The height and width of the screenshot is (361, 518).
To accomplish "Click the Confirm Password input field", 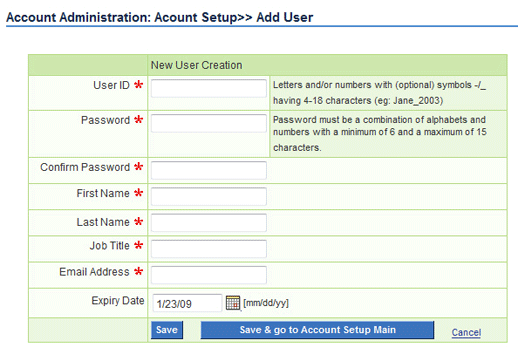I will coord(209,170).
